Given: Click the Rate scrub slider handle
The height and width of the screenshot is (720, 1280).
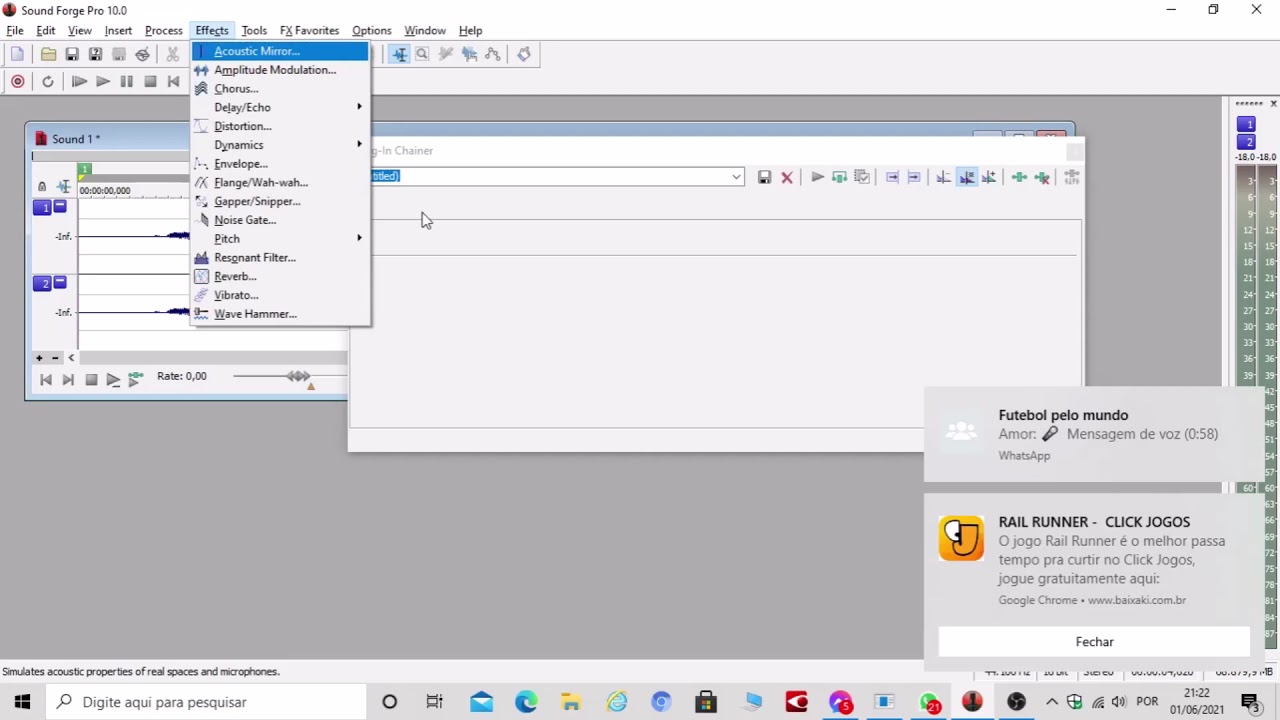Looking at the screenshot, I should [x=298, y=376].
